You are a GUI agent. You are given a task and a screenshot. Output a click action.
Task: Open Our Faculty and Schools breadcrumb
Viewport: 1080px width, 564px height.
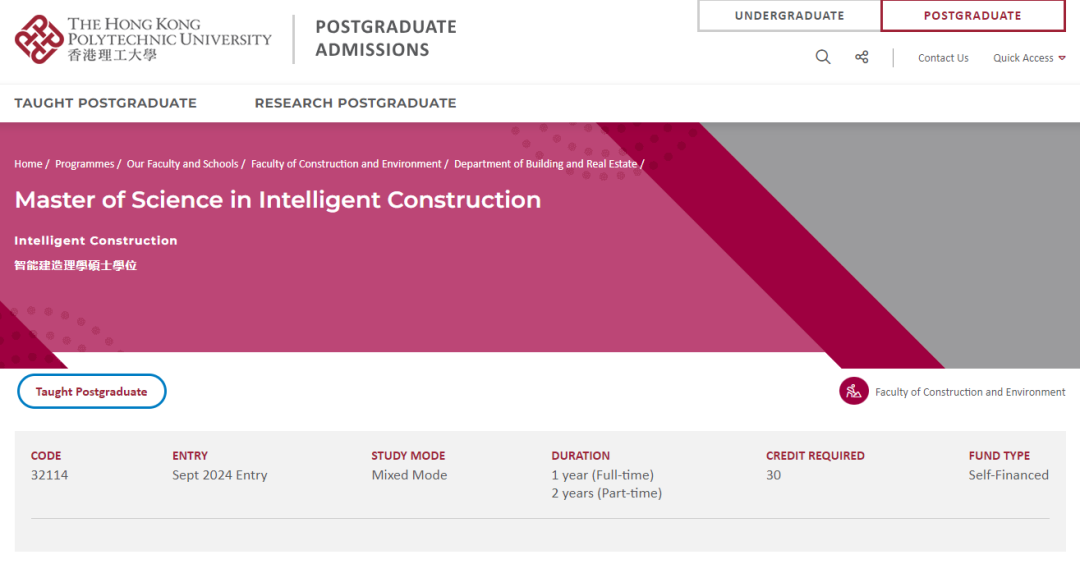pos(183,164)
